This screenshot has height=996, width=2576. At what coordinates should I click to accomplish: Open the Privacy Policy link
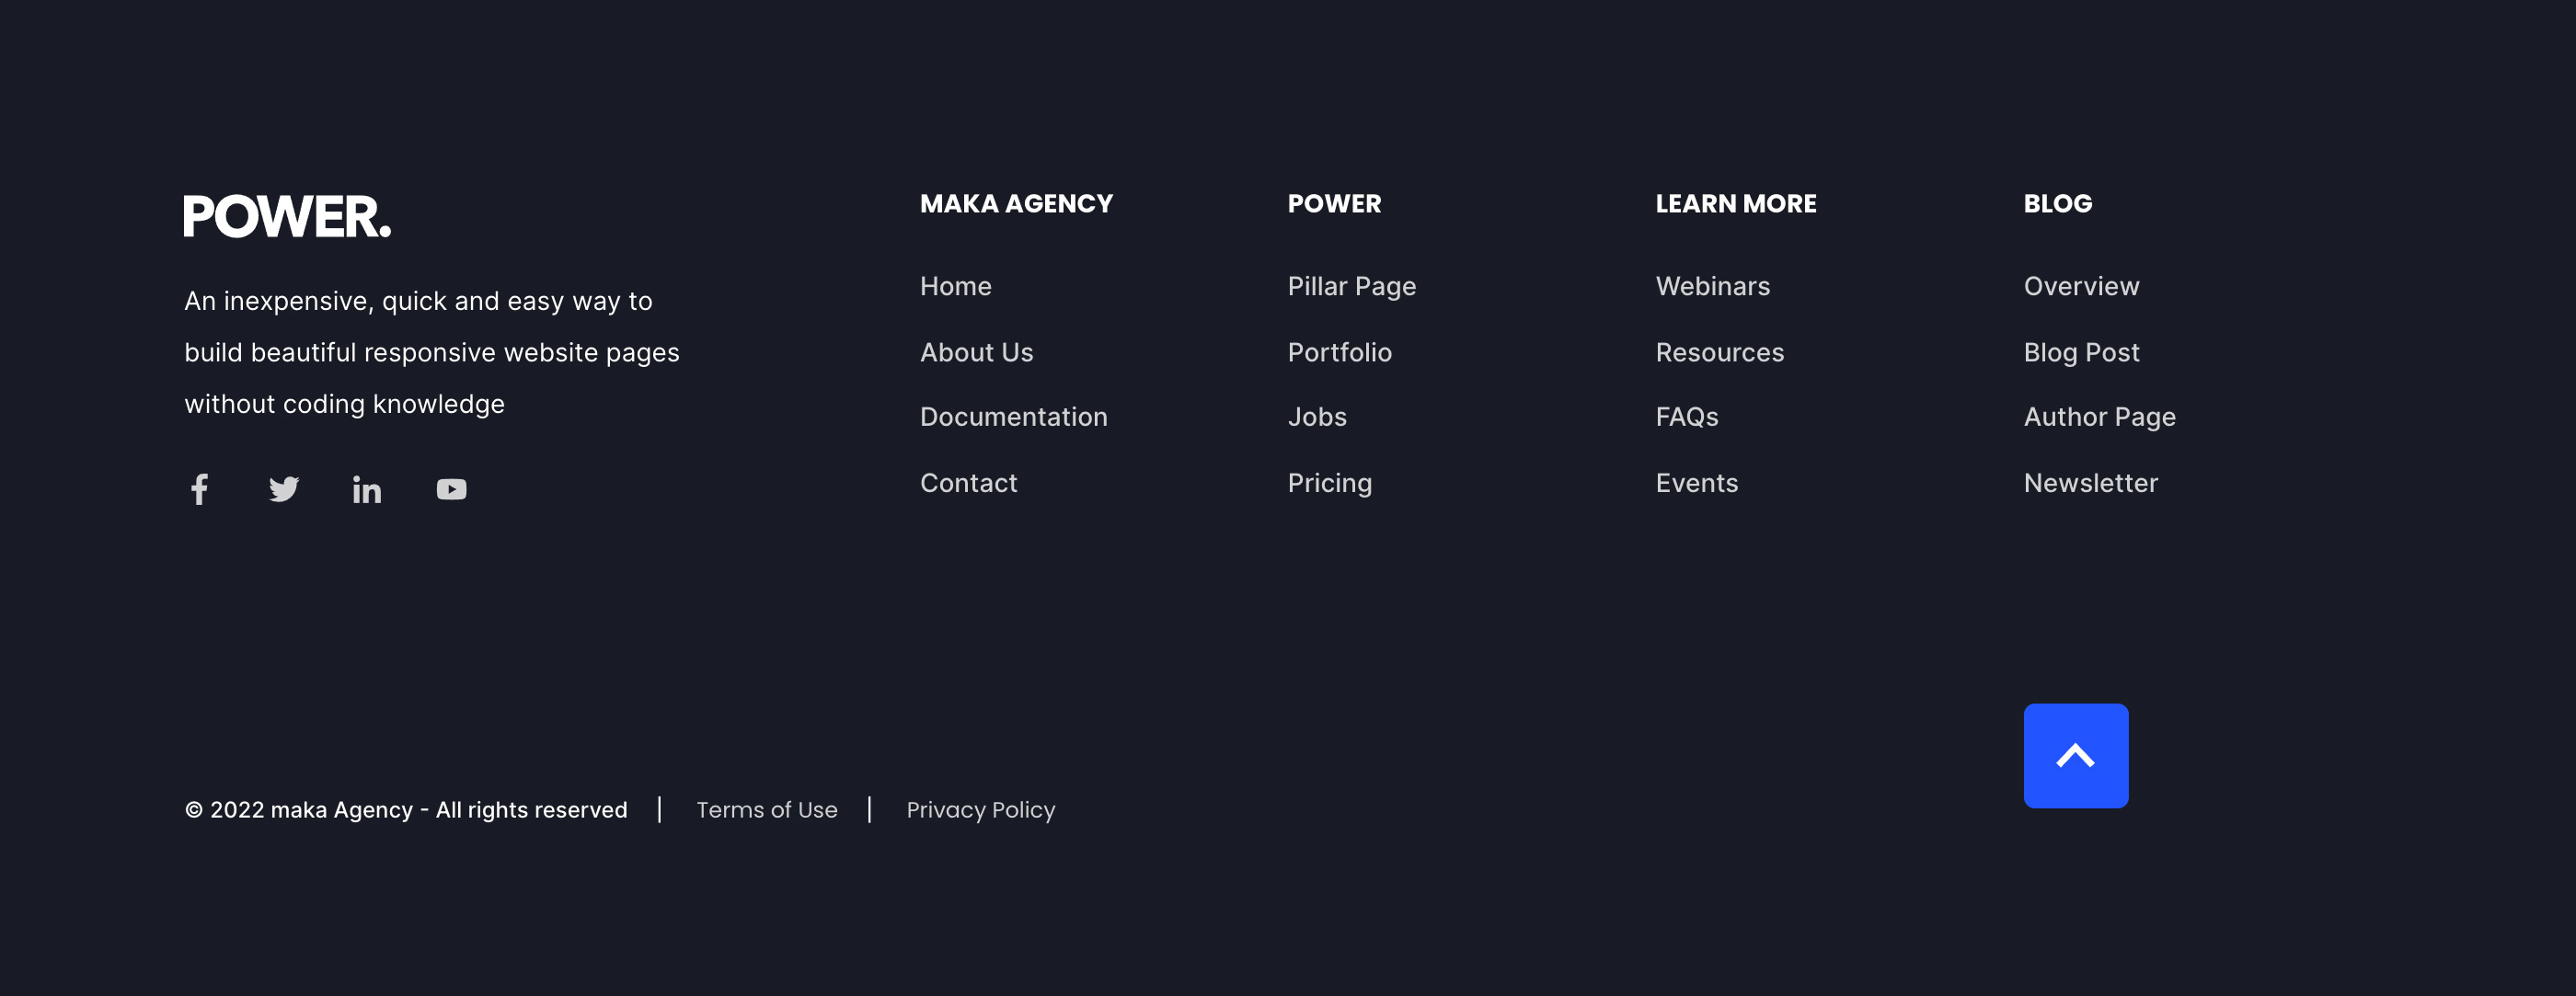click(x=981, y=810)
